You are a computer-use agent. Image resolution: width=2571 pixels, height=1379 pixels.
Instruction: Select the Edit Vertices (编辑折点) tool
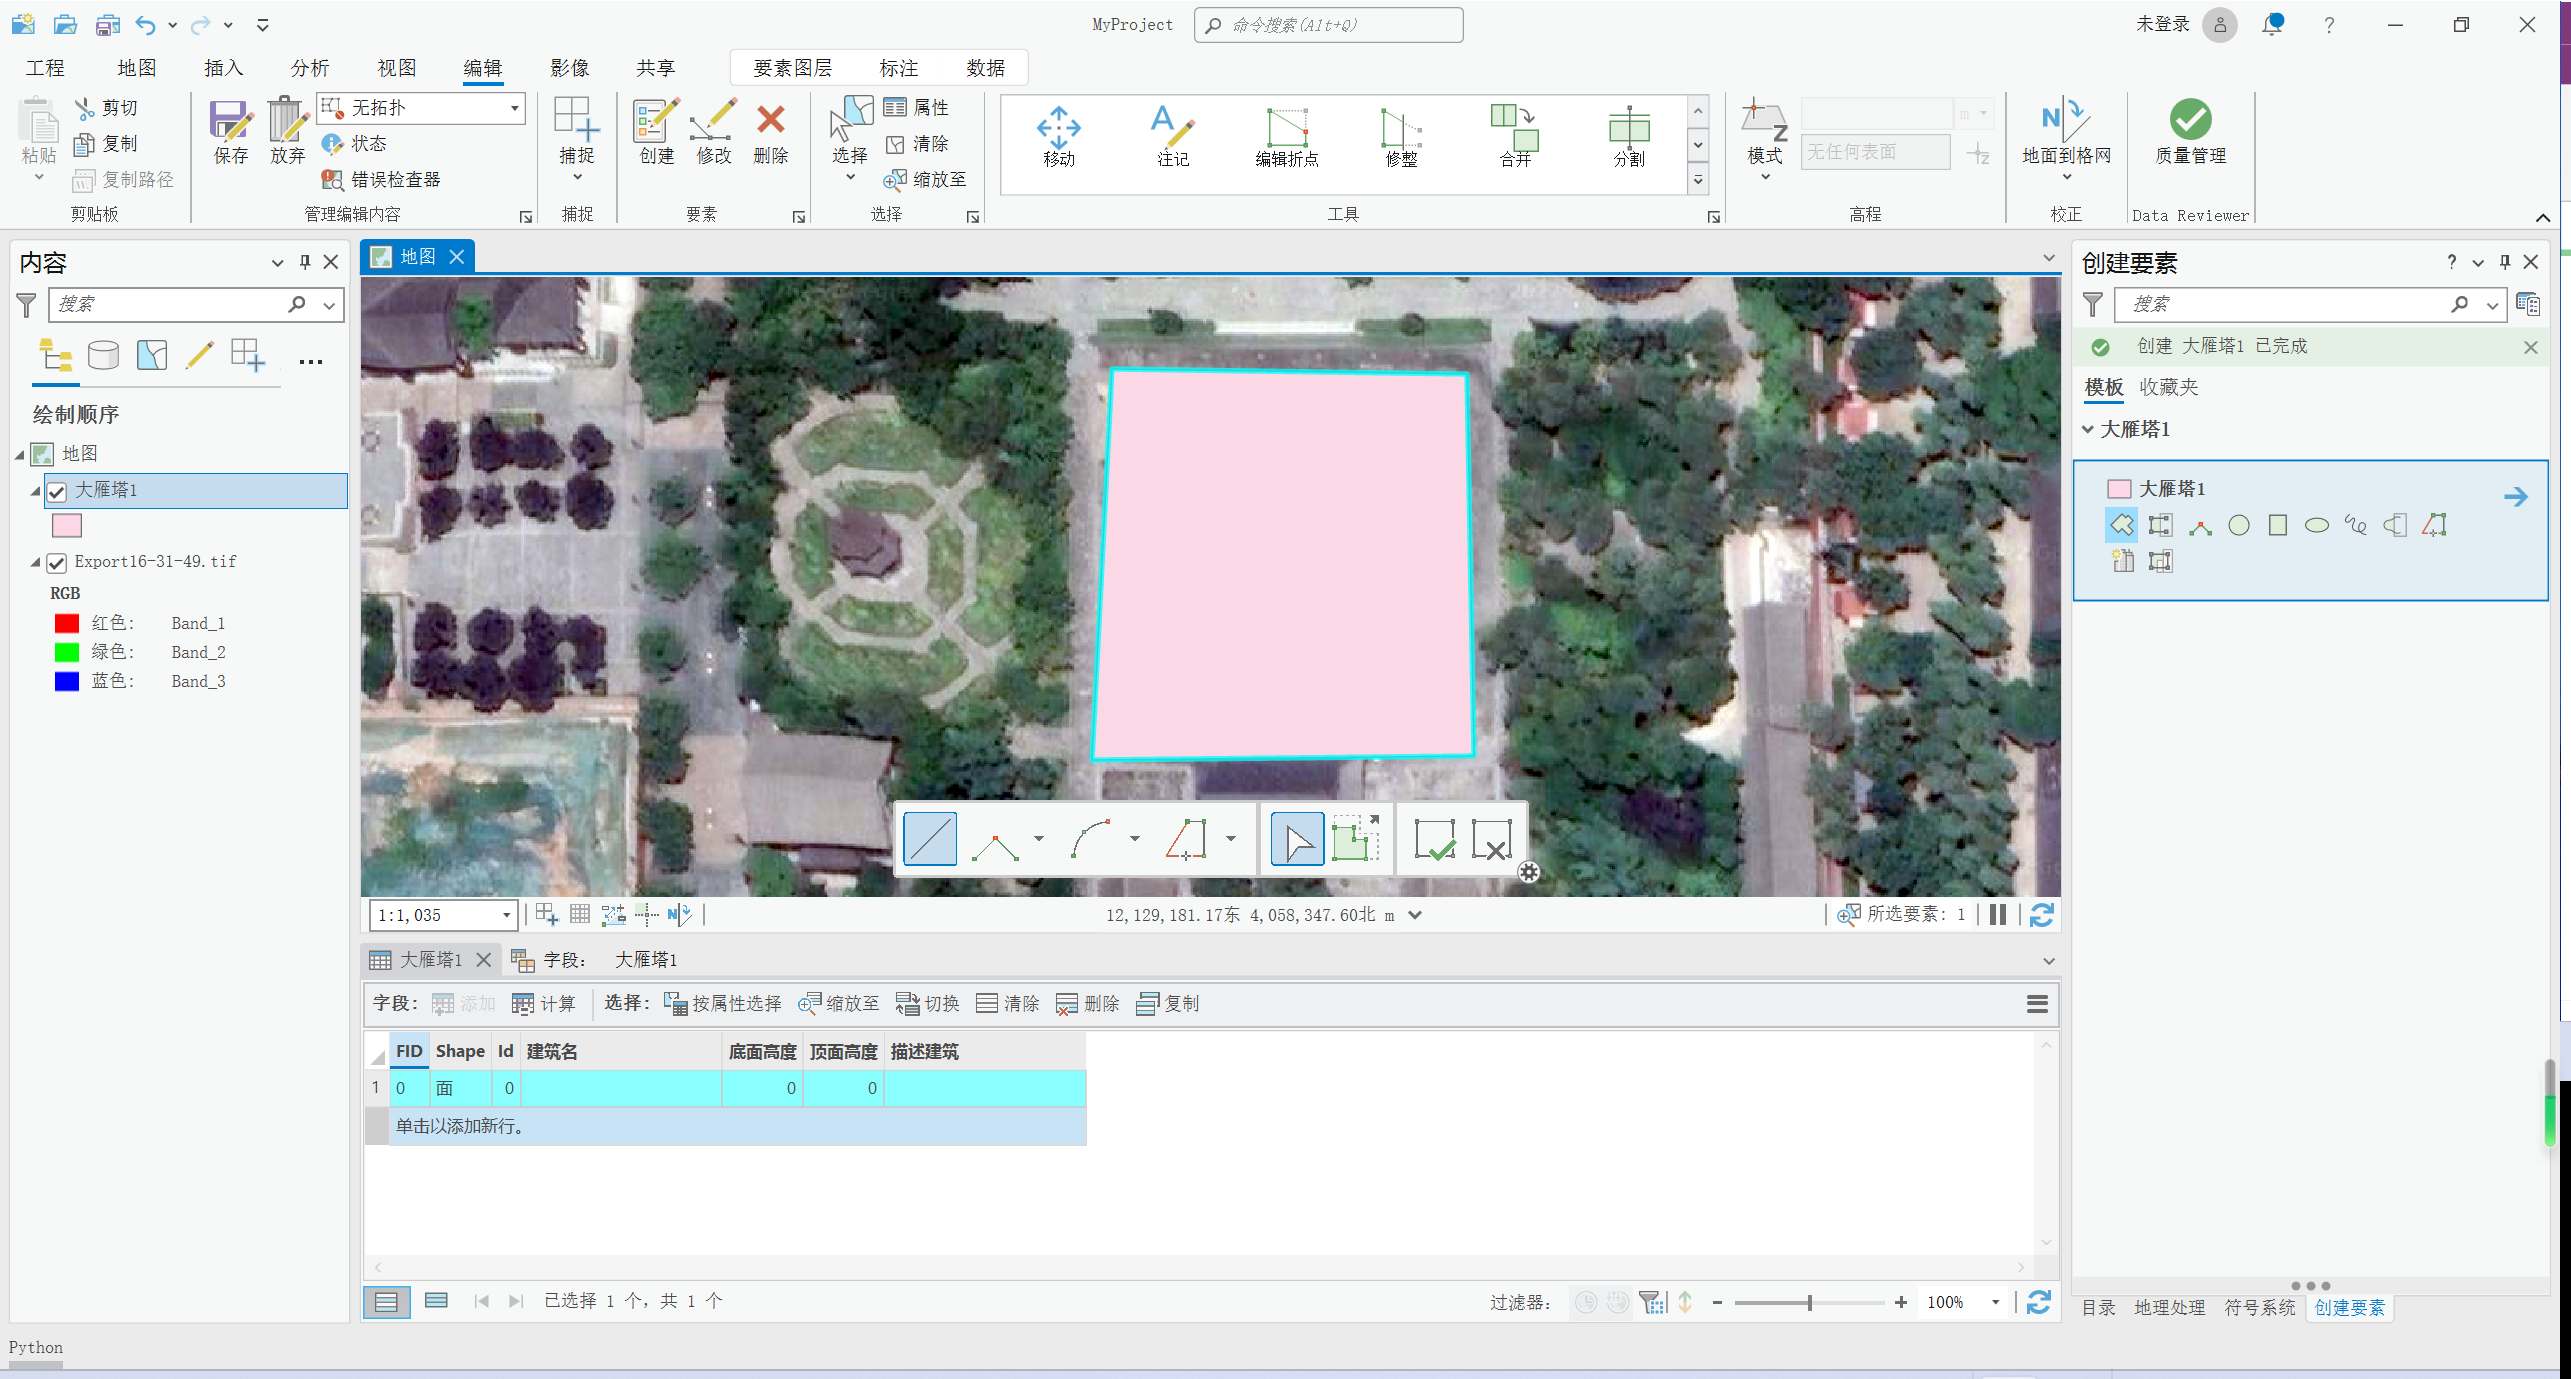pyautogui.click(x=1287, y=136)
